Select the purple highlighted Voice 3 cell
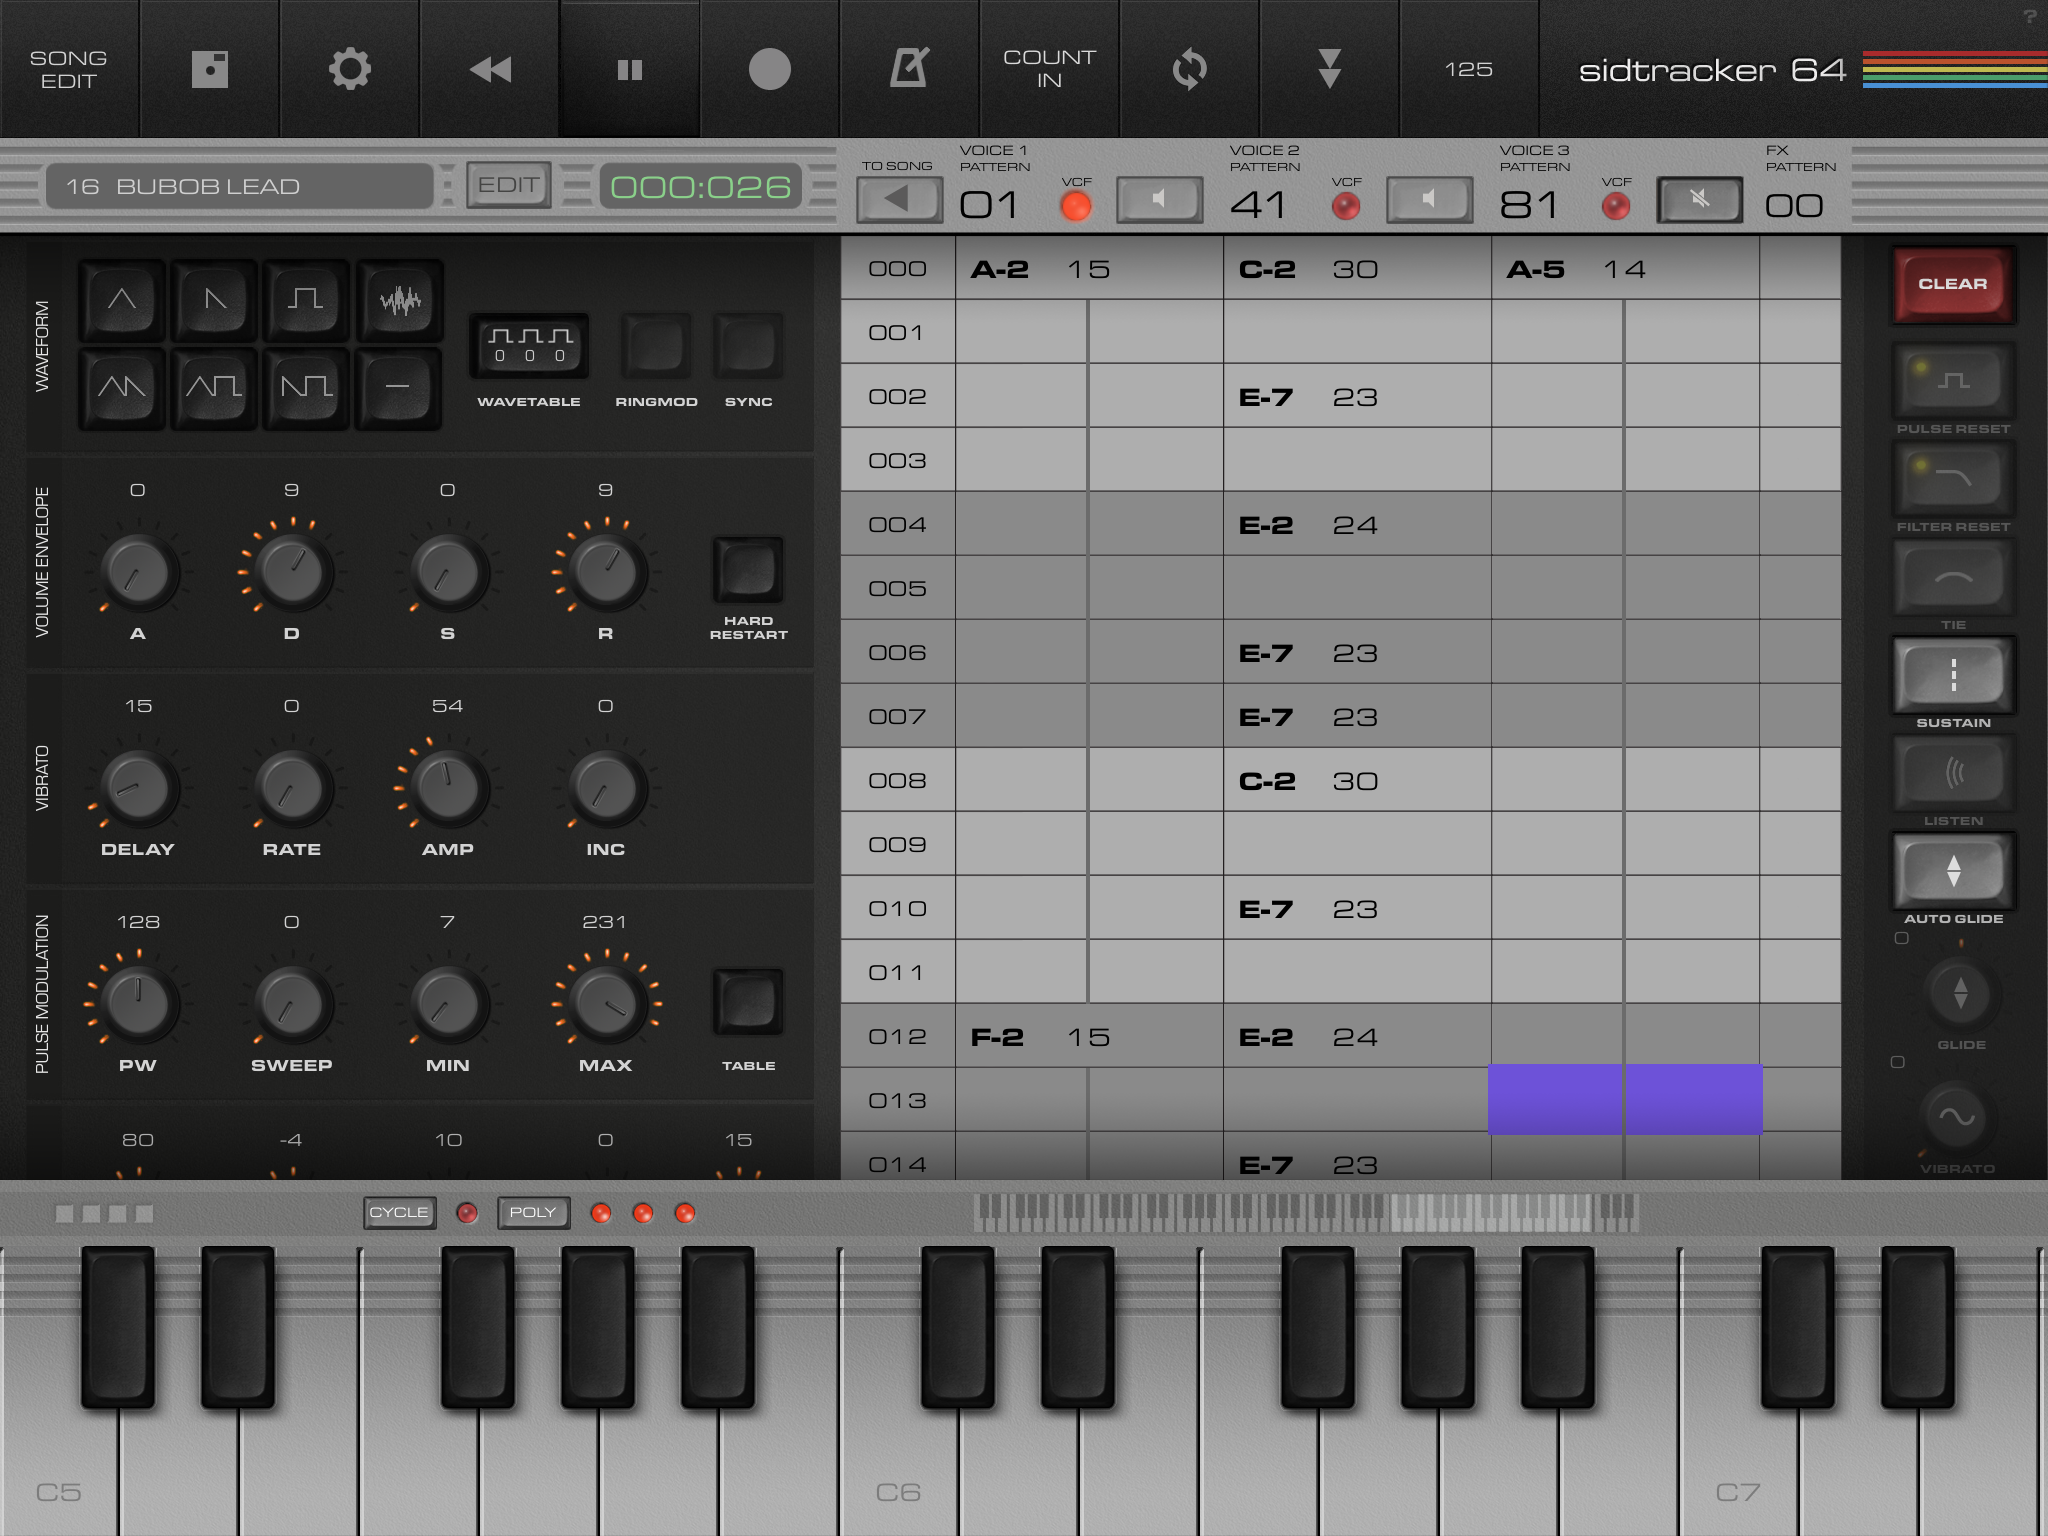 pos(1625,1099)
